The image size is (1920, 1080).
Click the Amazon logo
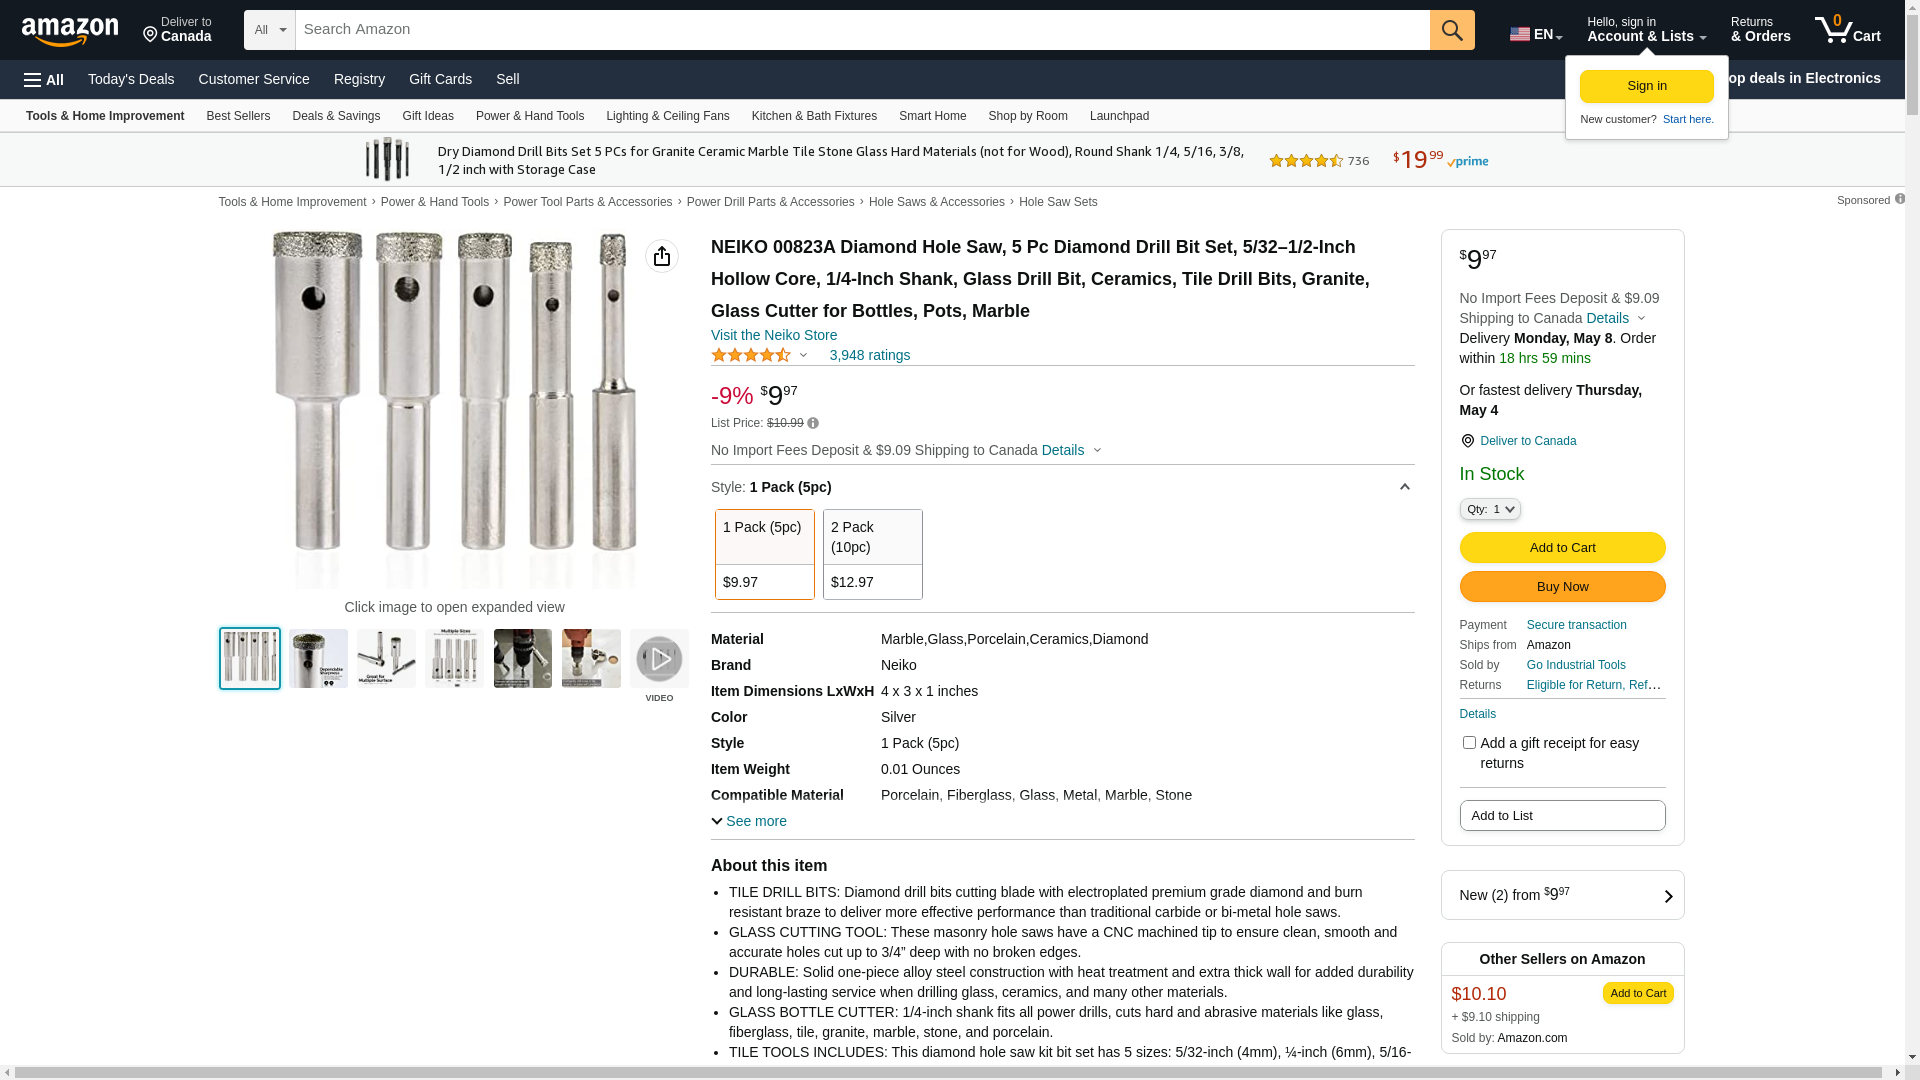pyautogui.click(x=70, y=31)
